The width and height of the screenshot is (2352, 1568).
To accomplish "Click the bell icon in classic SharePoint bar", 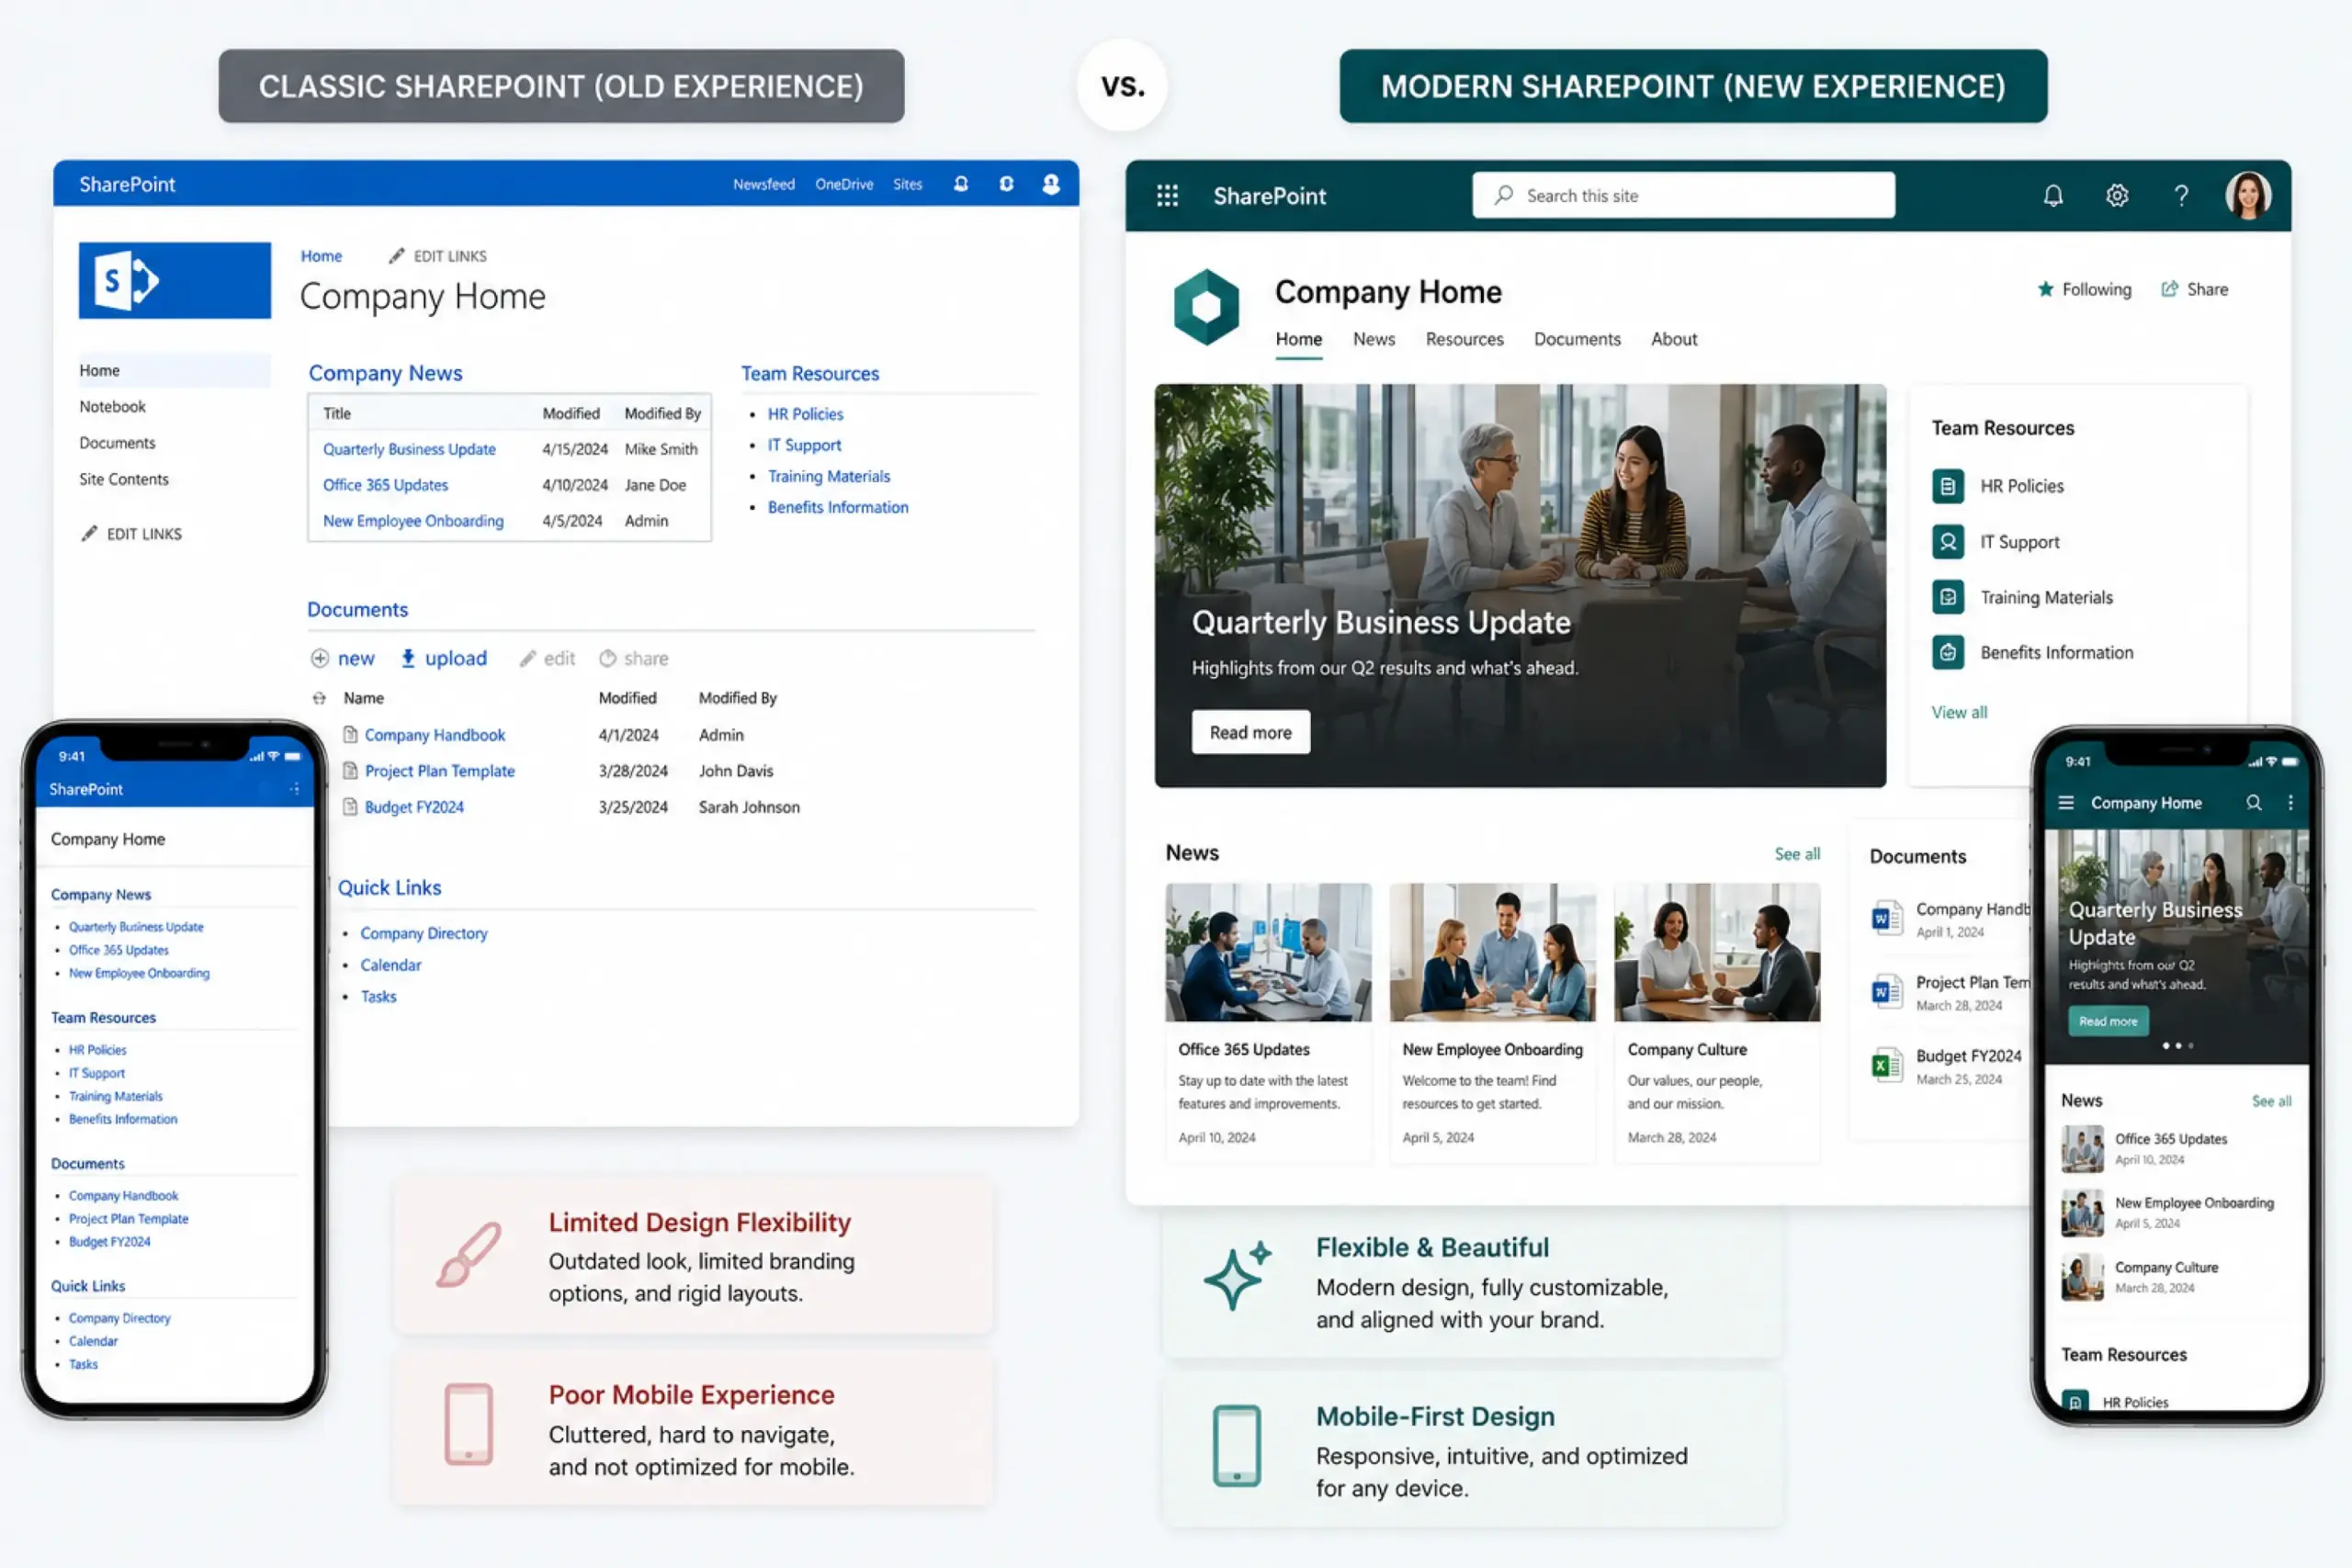I will point(961,184).
